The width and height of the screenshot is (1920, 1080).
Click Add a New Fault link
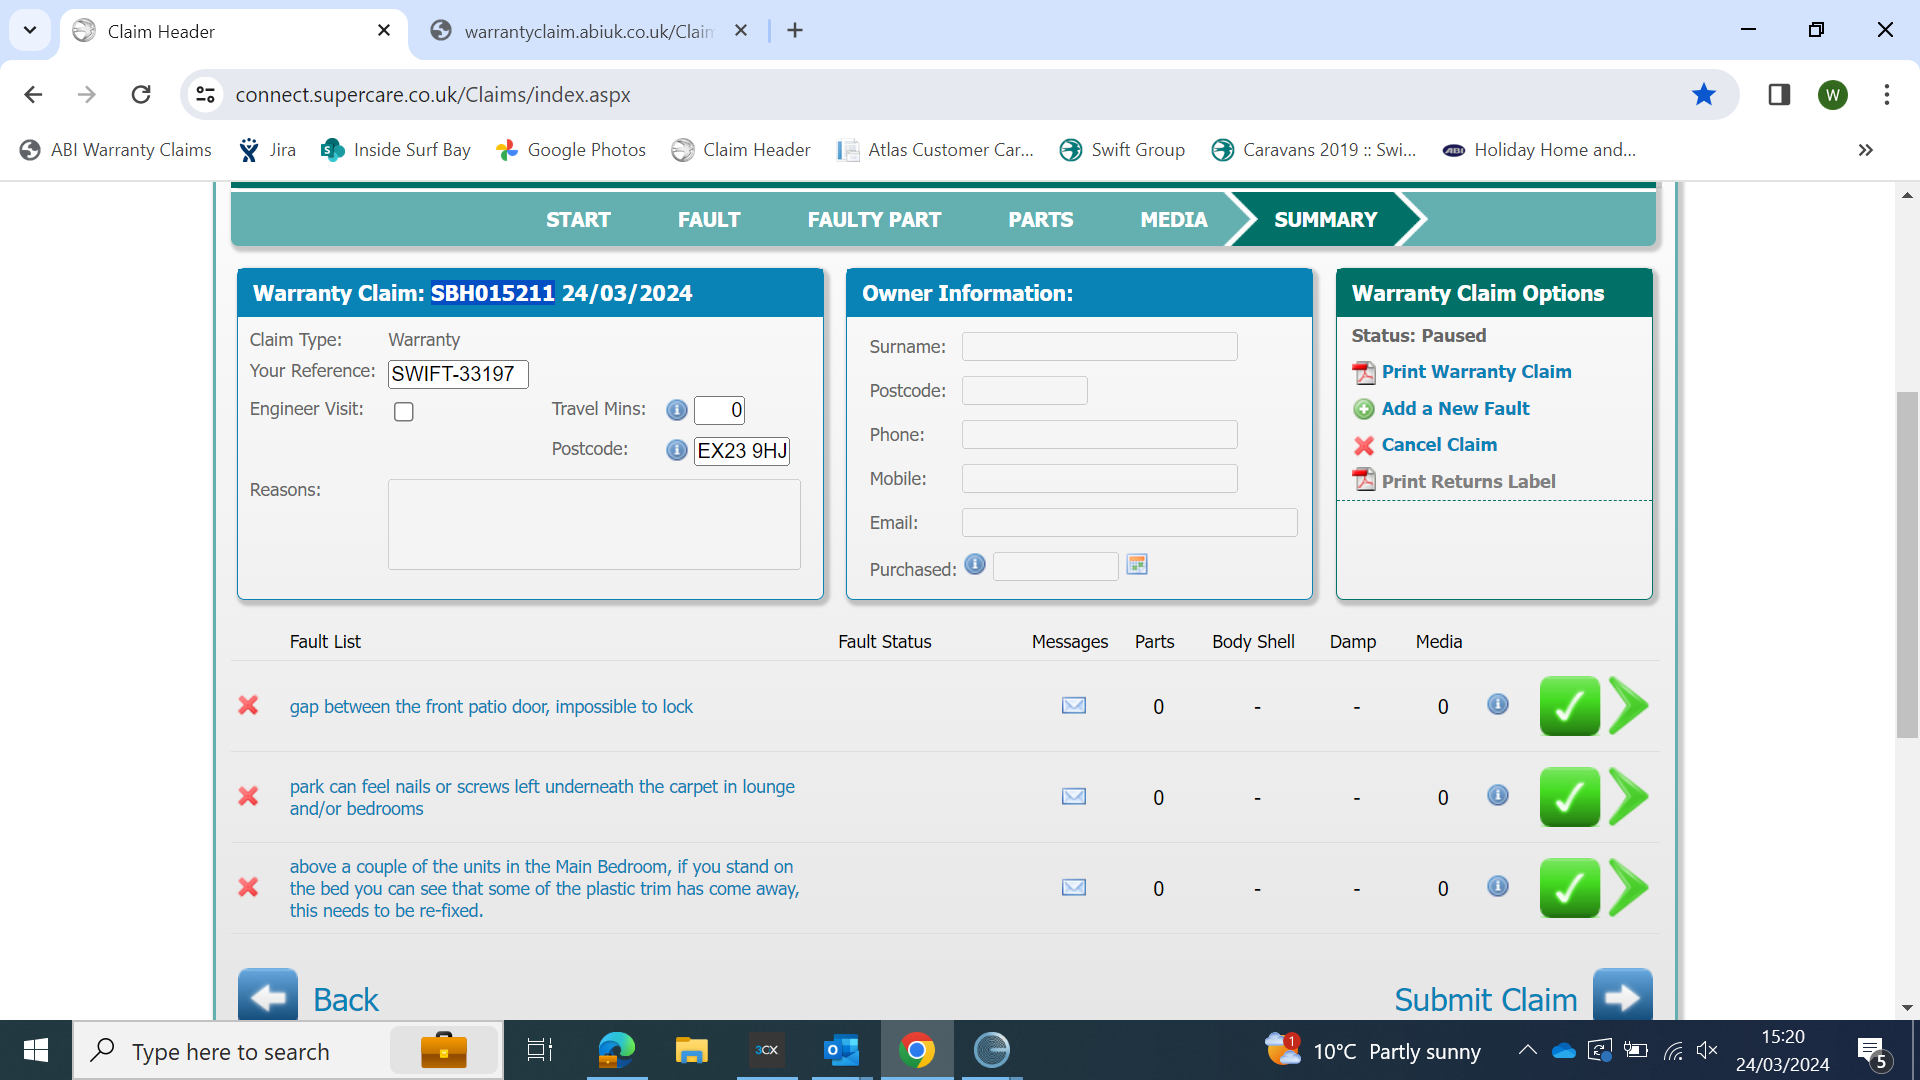tap(1455, 408)
